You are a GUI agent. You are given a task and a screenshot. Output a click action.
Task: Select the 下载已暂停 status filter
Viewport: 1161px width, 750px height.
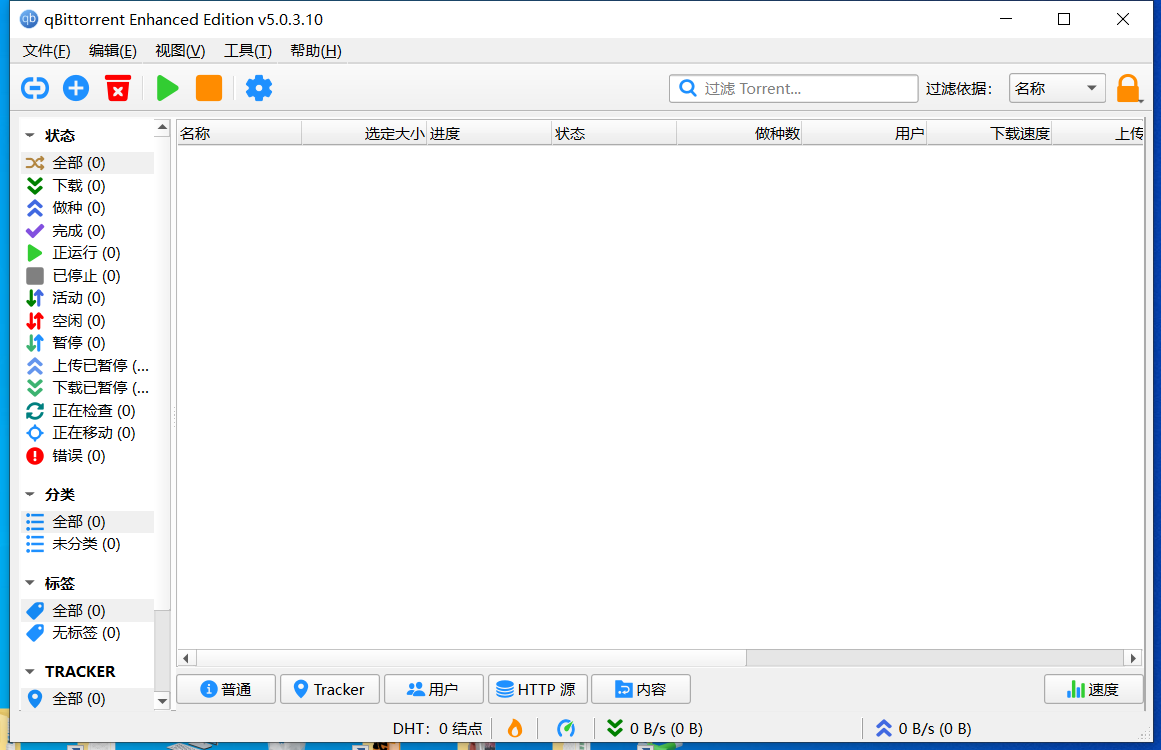coord(87,388)
